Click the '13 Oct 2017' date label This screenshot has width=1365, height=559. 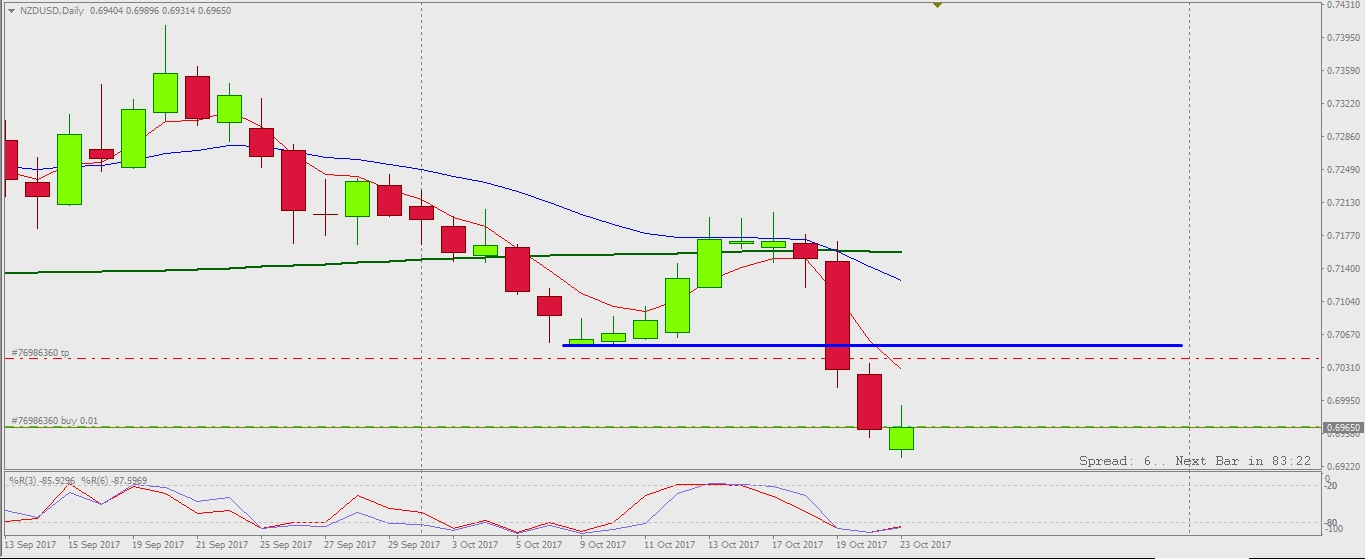click(733, 545)
